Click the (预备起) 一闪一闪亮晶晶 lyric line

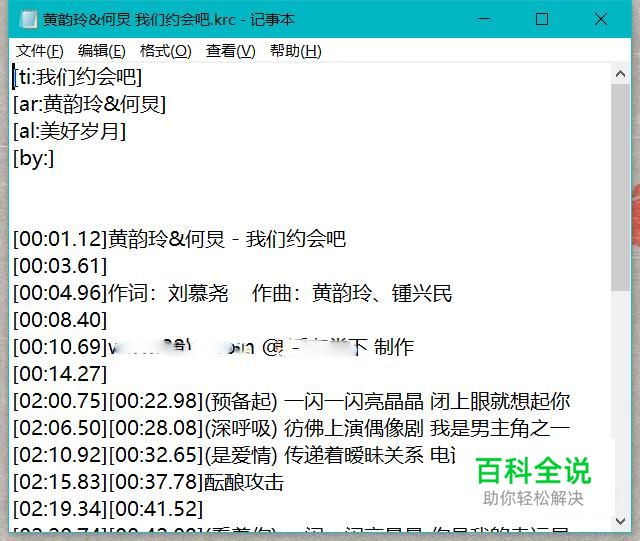291,401
